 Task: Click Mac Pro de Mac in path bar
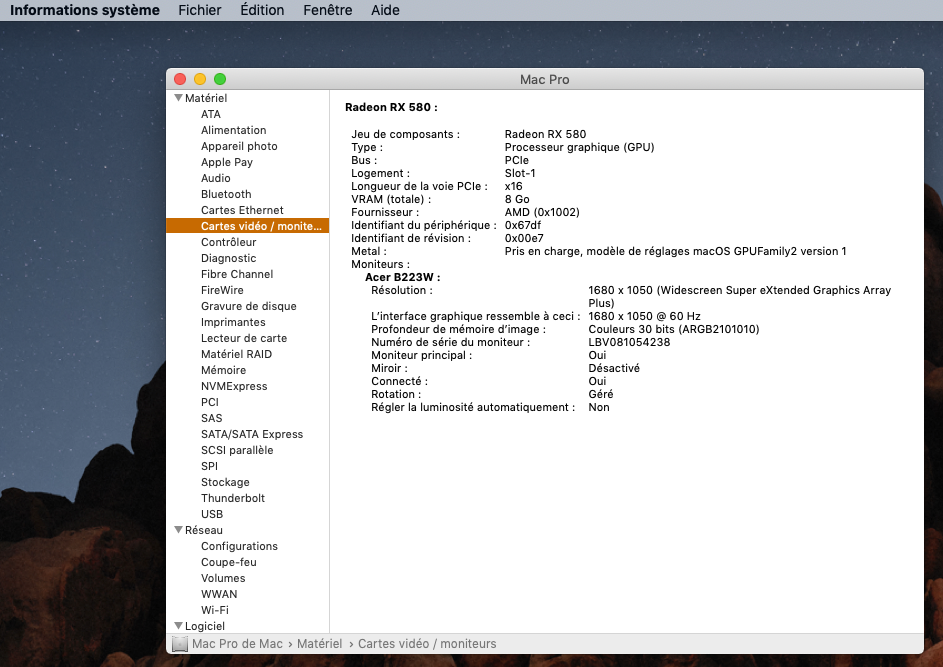click(x=238, y=644)
